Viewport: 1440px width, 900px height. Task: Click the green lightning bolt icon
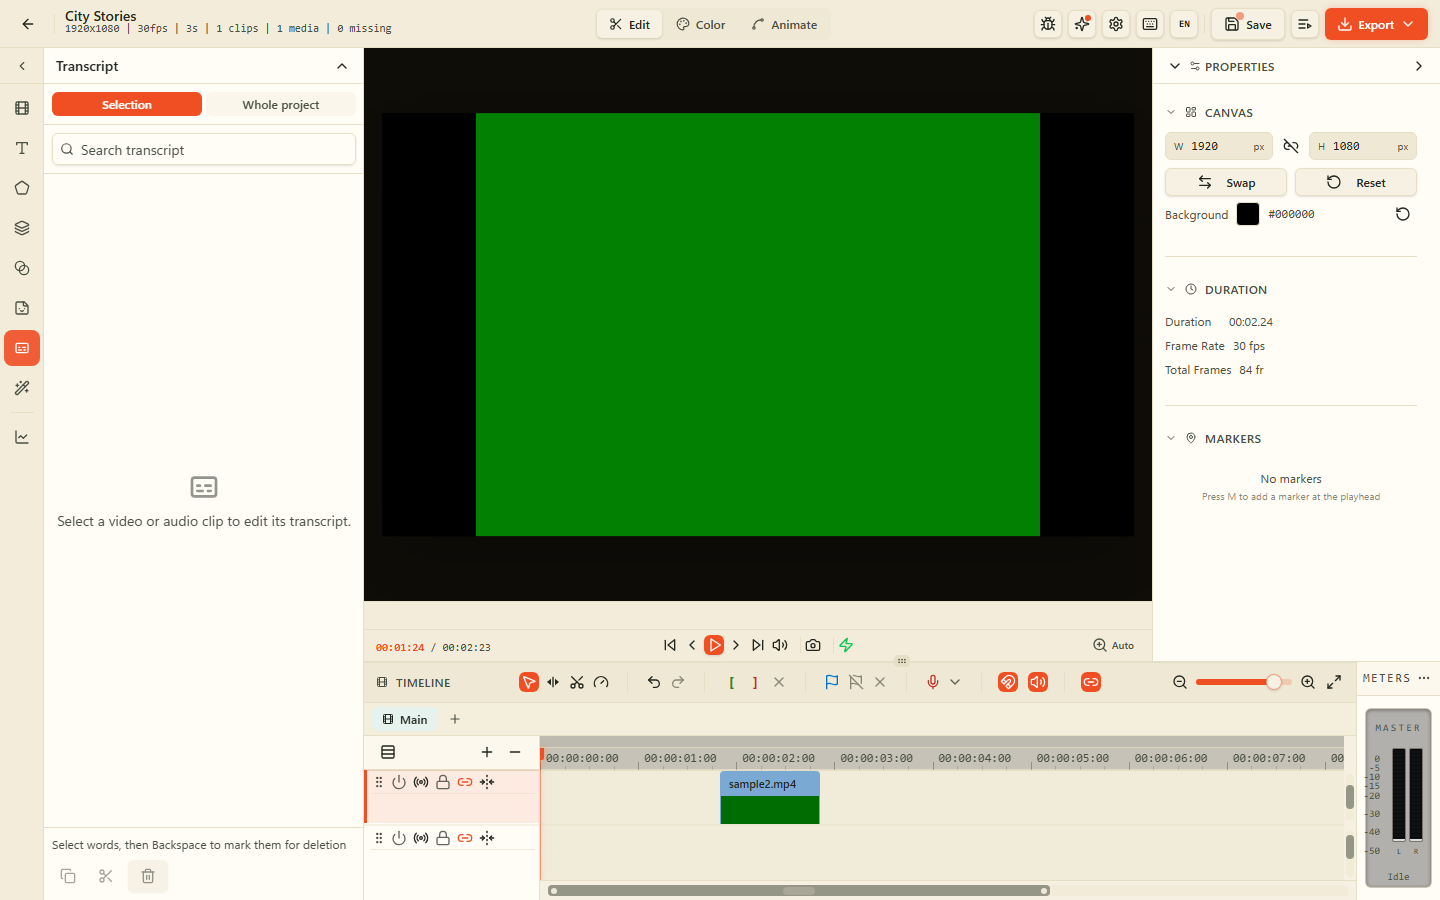846,645
